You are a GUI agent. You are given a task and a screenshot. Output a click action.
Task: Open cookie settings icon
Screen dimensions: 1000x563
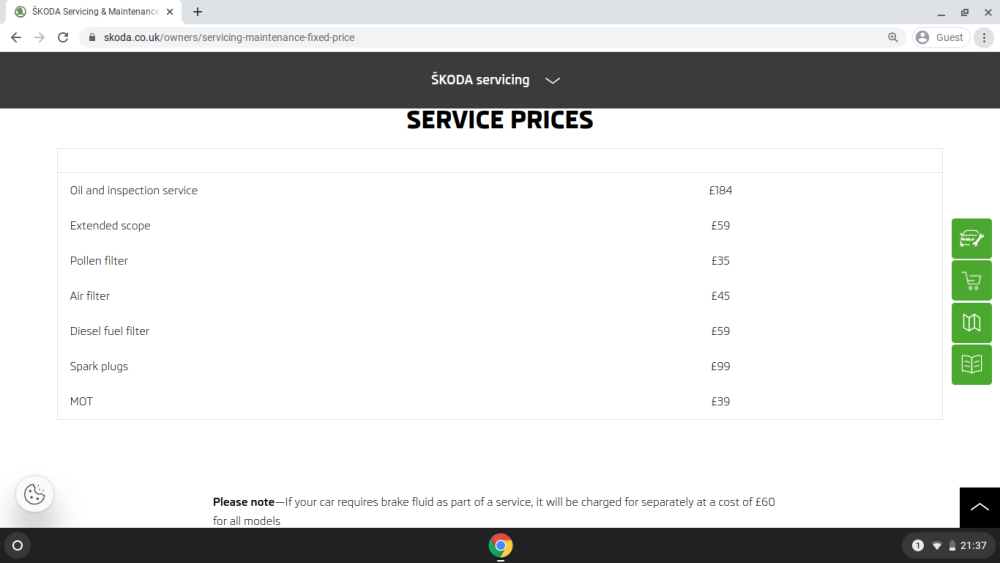coord(34,494)
